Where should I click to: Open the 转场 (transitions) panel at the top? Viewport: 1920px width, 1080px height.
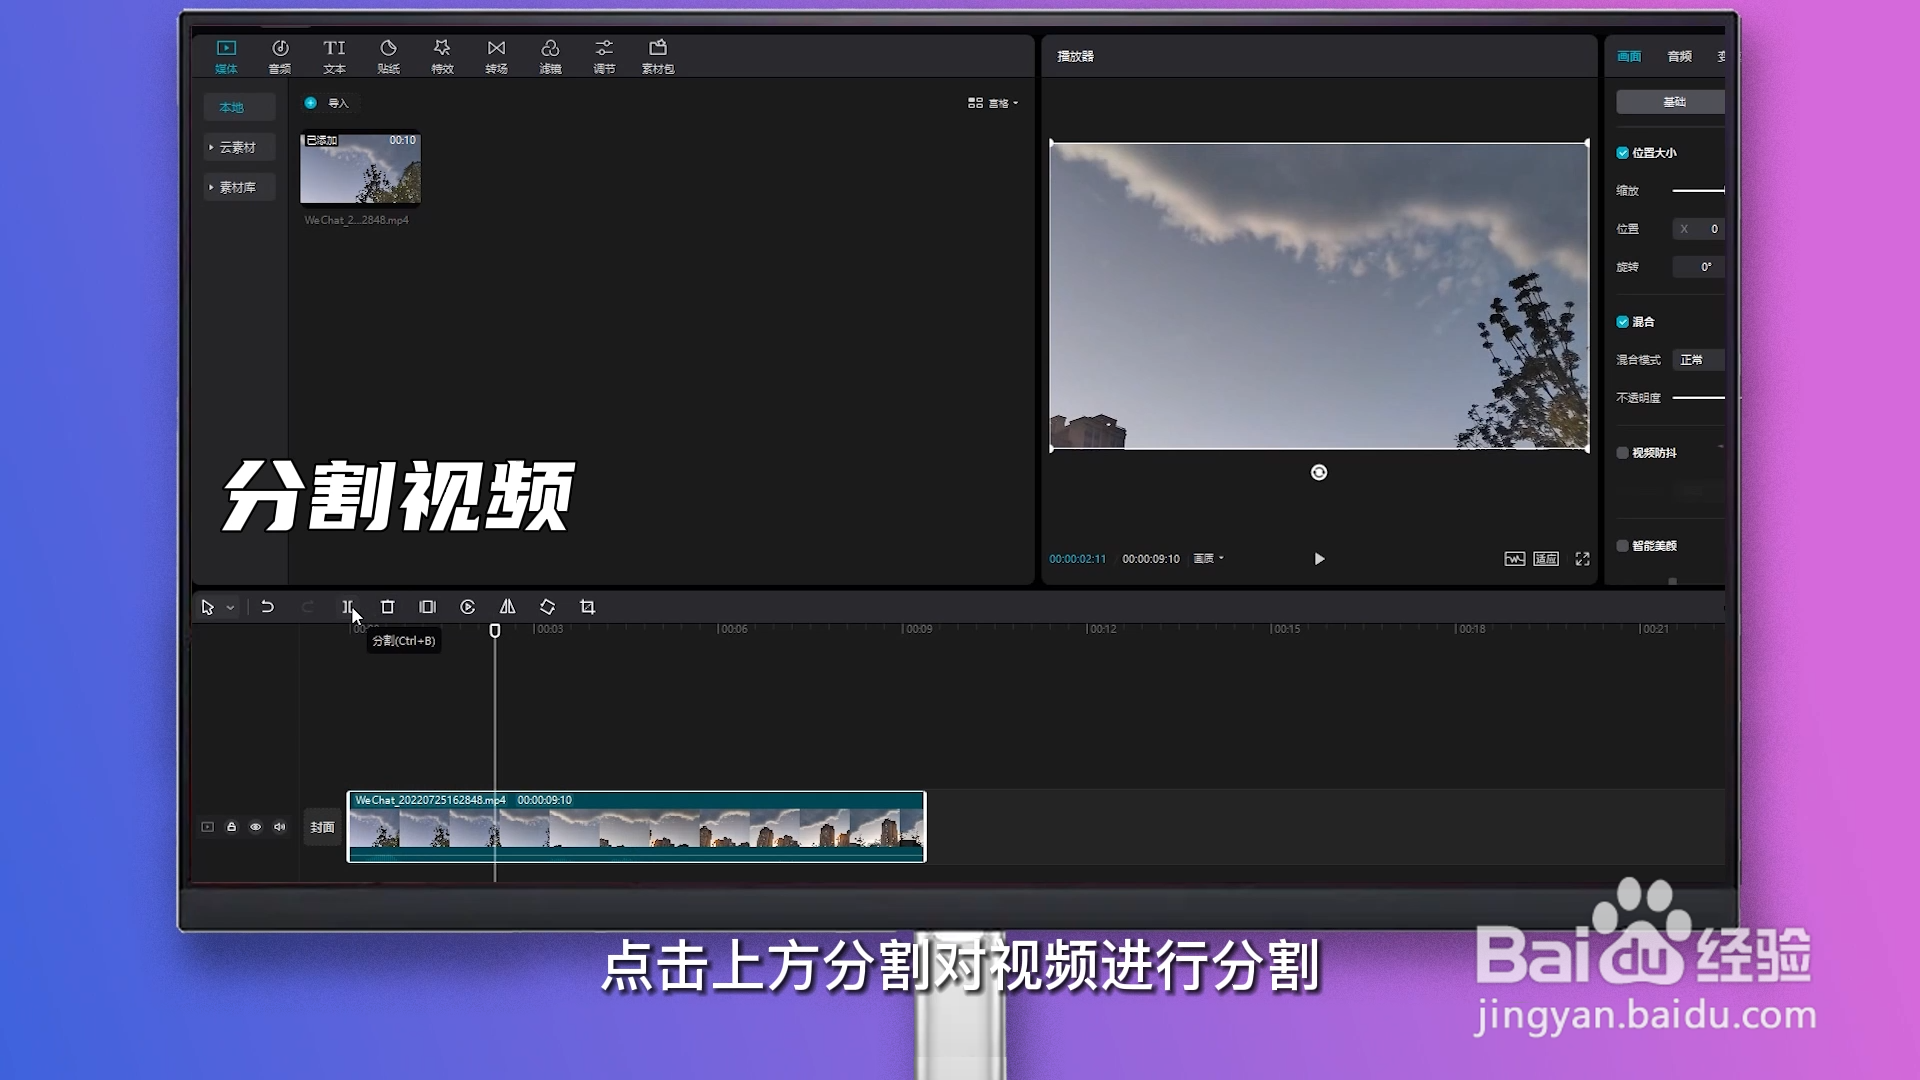pos(496,55)
